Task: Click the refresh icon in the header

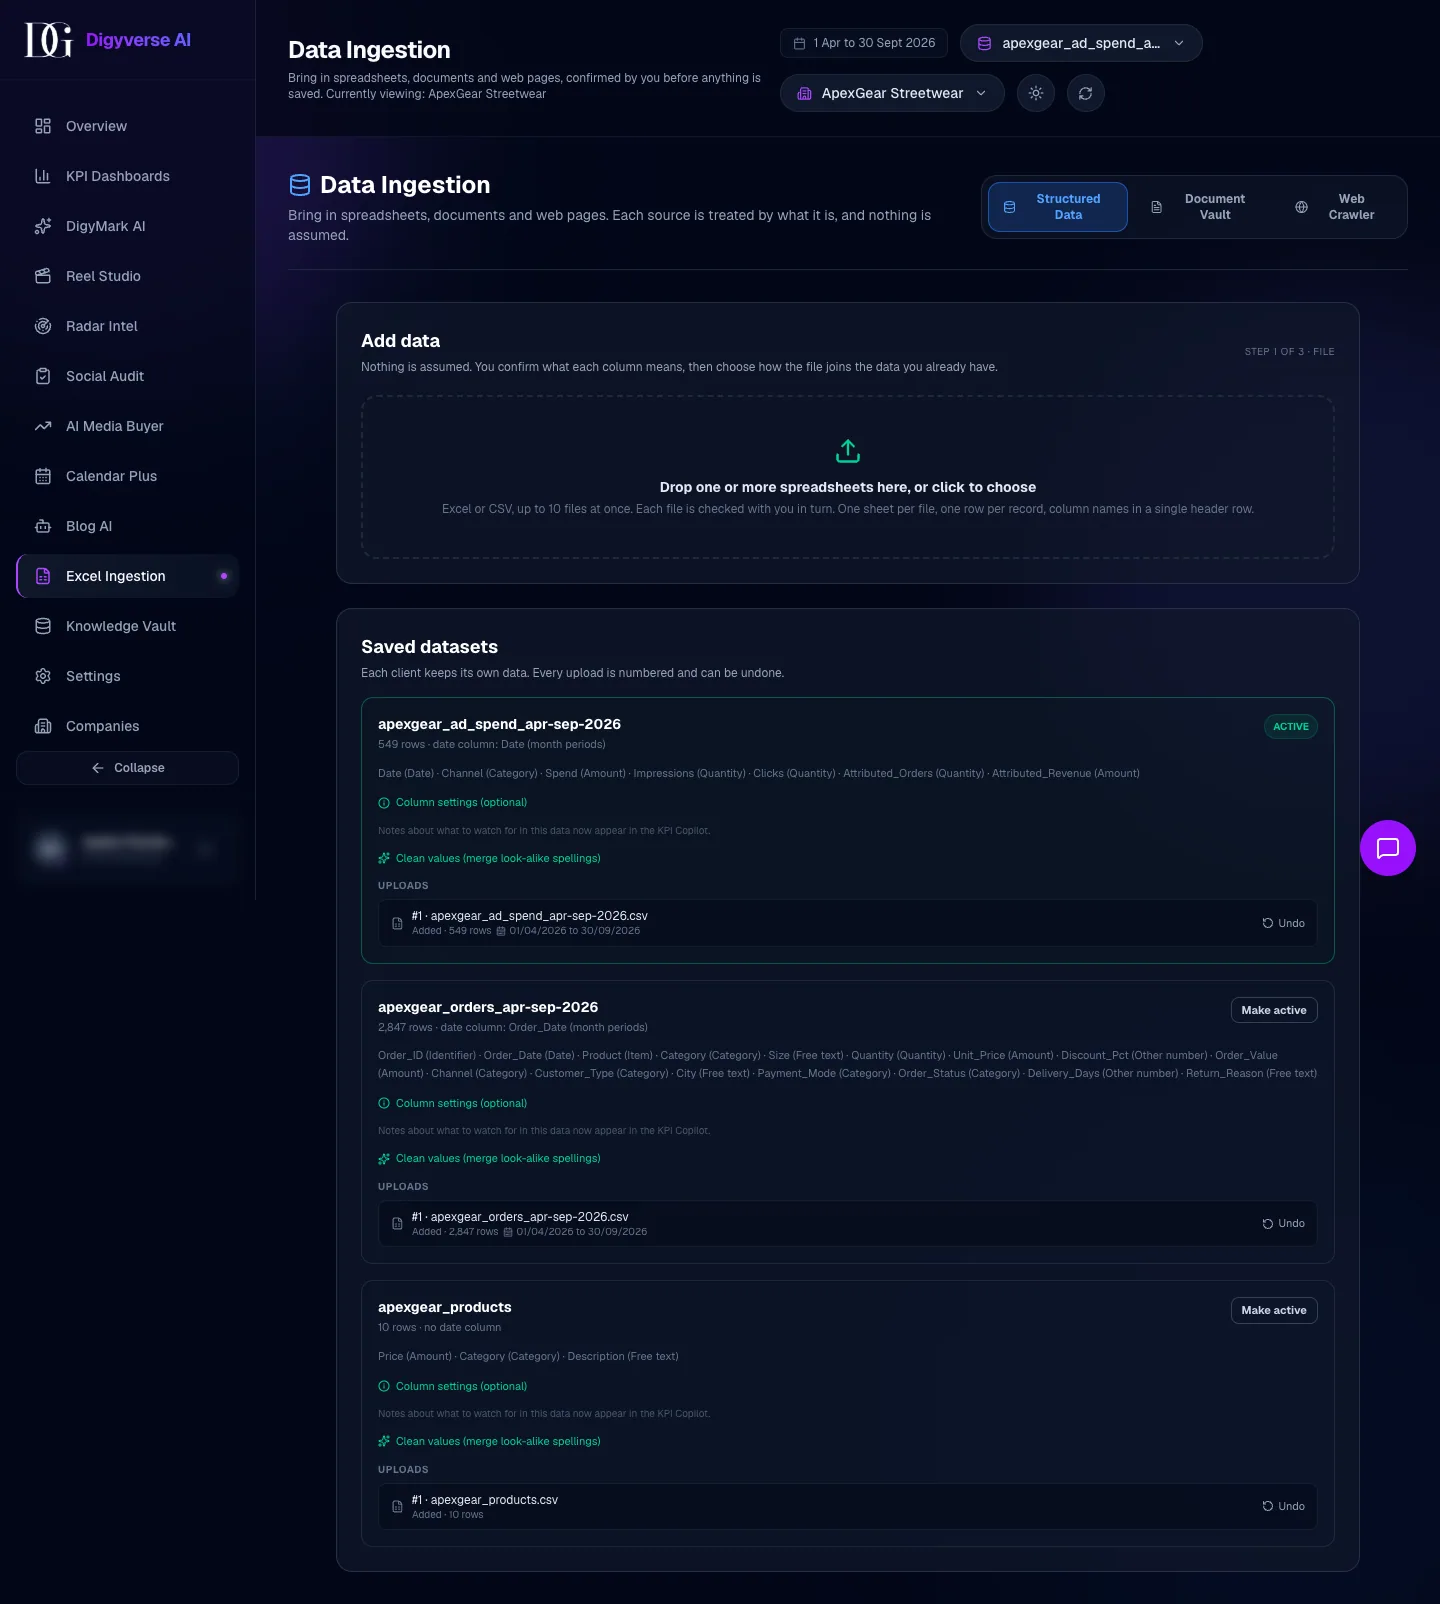Action: (x=1086, y=93)
